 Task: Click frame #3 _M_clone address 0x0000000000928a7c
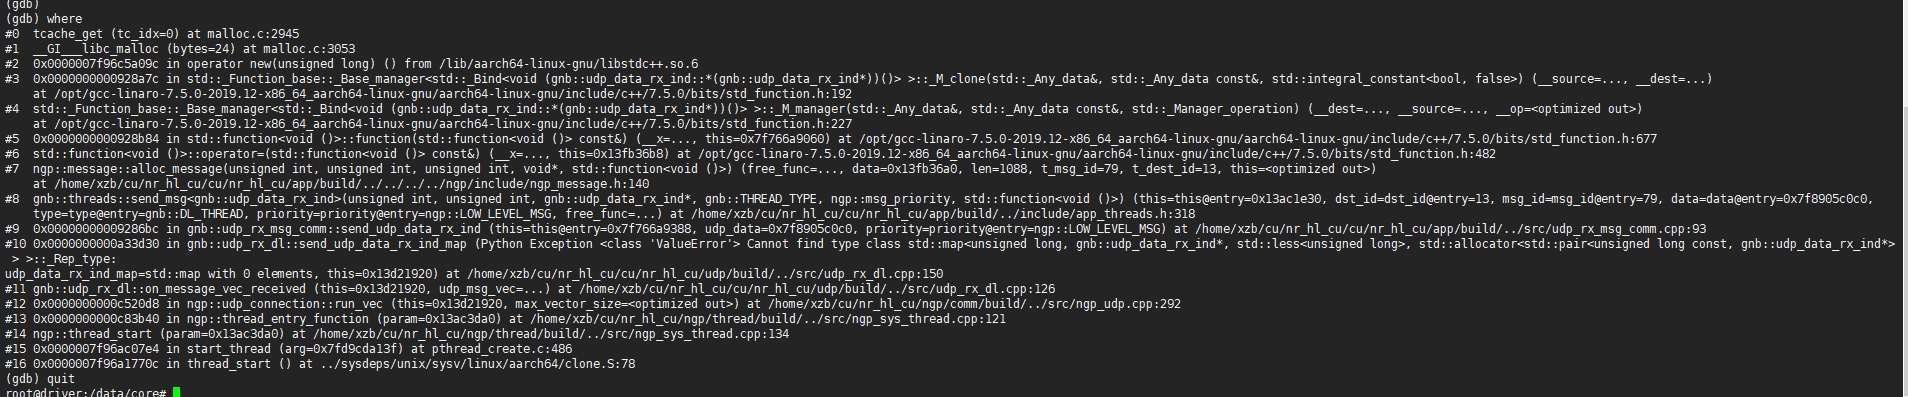pos(95,79)
